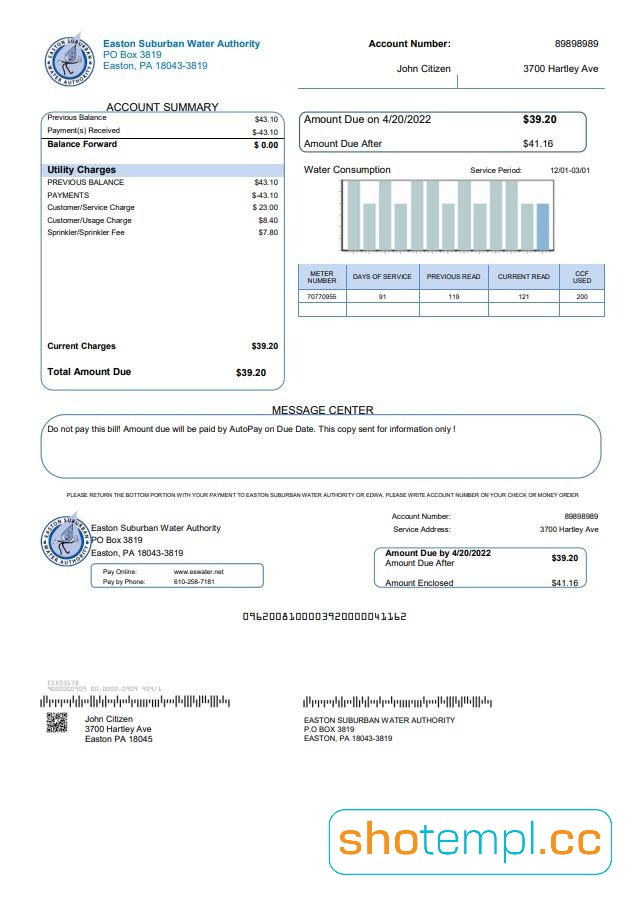Click 'John Citizen' name in header
Screen dimensions: 644x913
(424, 69)
